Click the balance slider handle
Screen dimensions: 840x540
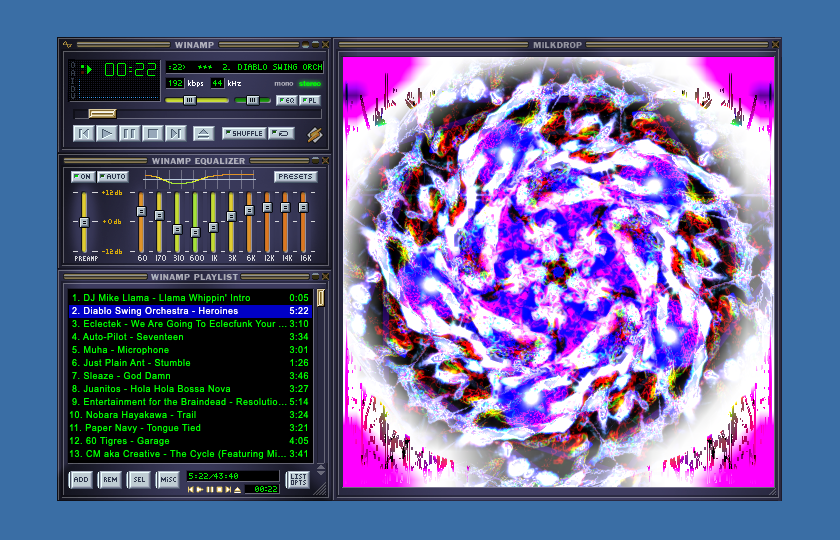tap(253, 100)
